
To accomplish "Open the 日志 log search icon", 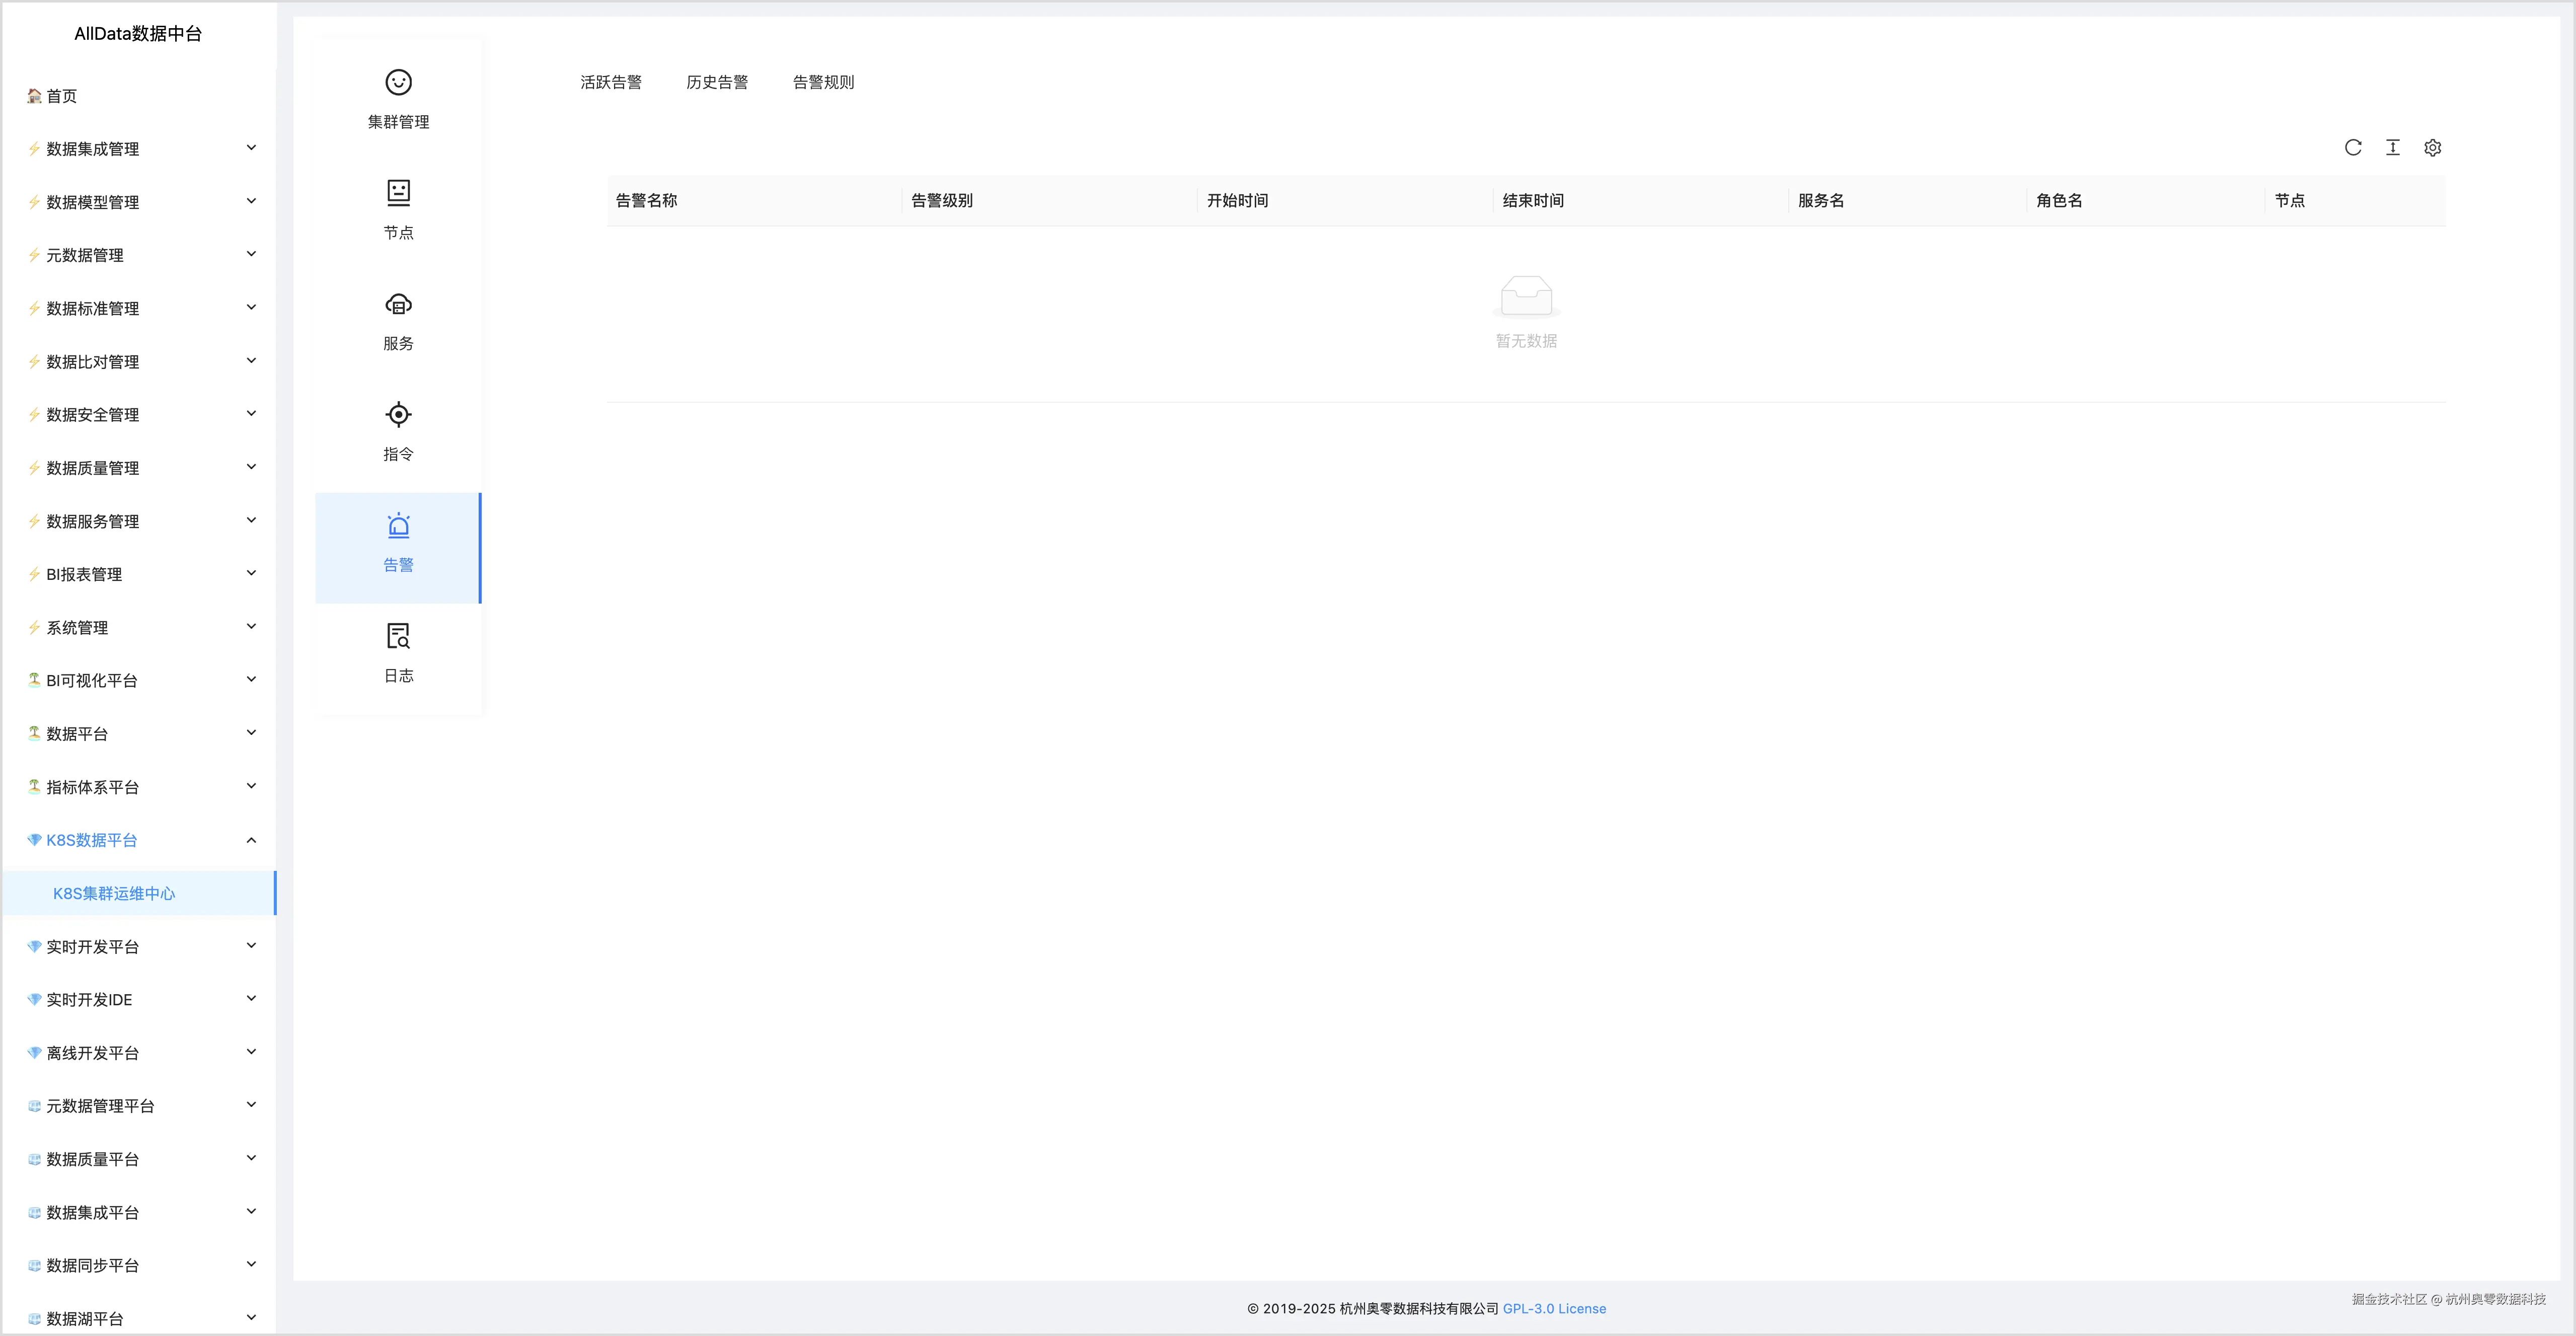I will click(398, 636).
